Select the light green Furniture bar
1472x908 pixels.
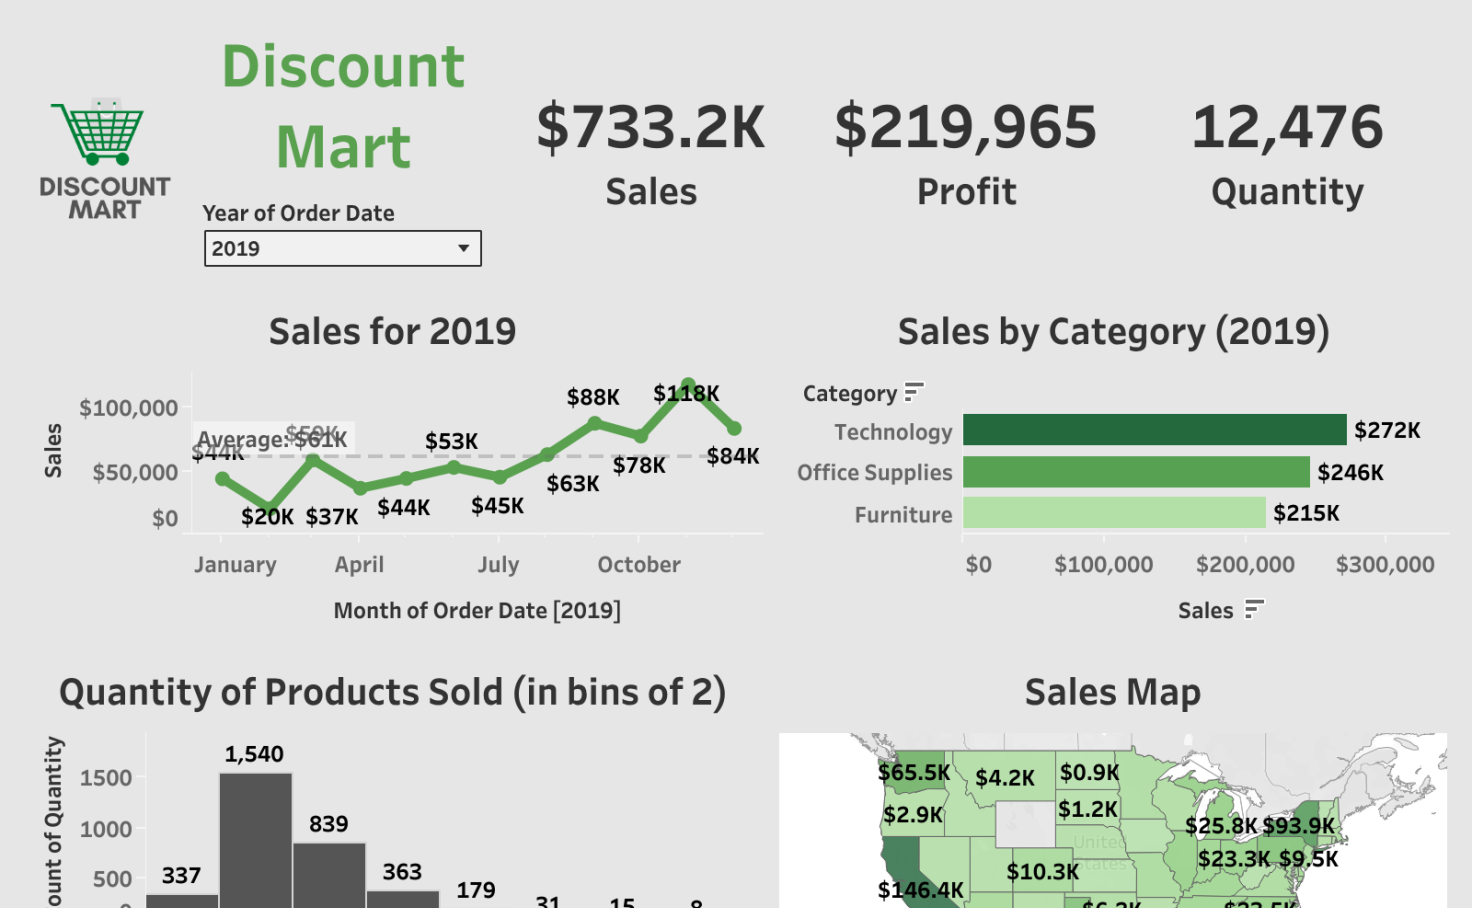pos(1114,513)
